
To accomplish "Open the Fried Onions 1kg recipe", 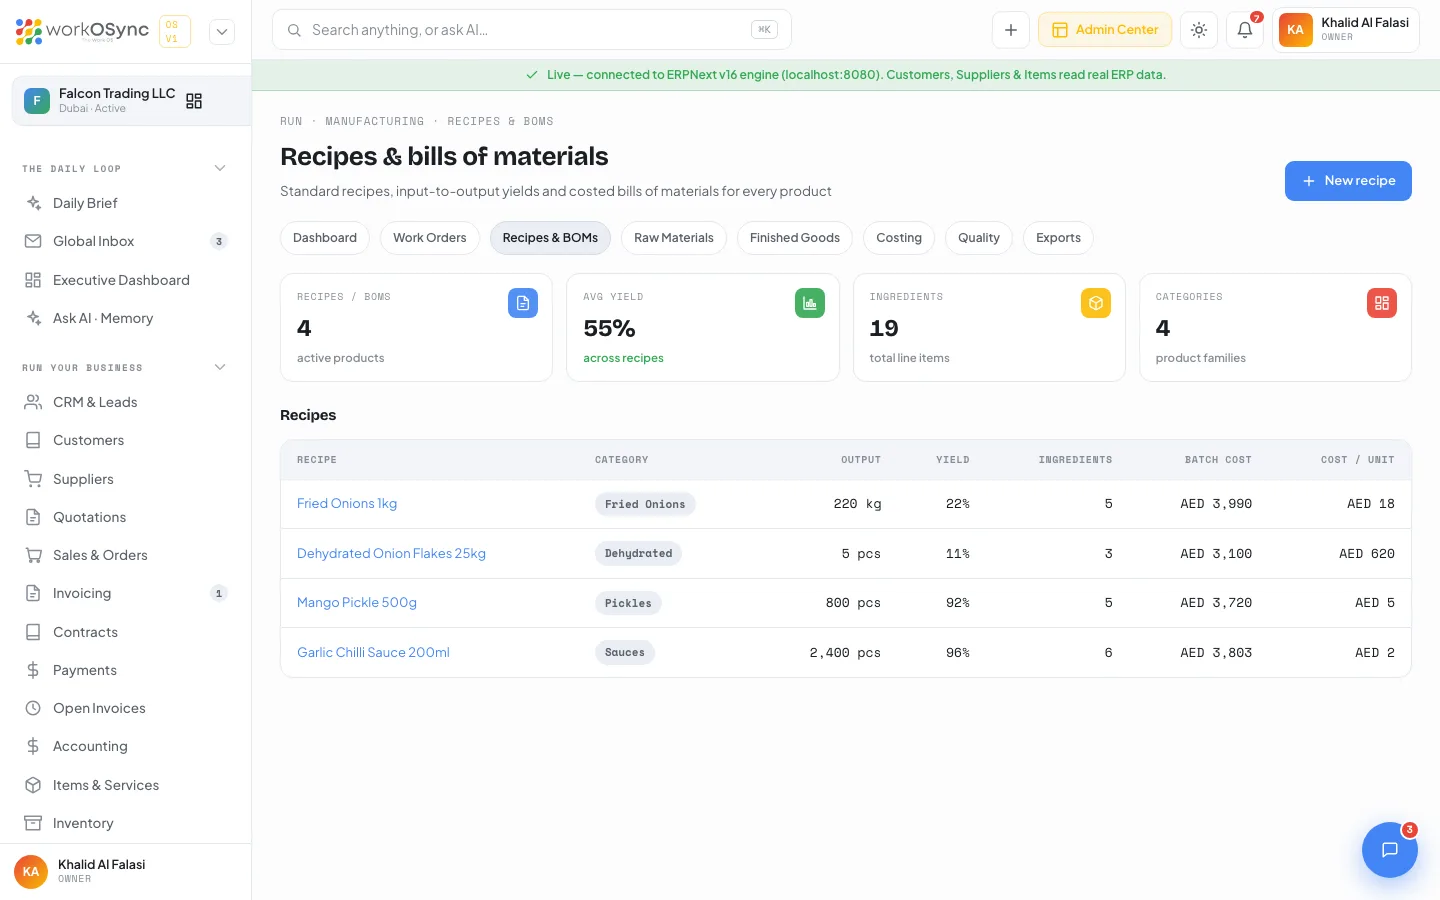I will tap(347, 504).
